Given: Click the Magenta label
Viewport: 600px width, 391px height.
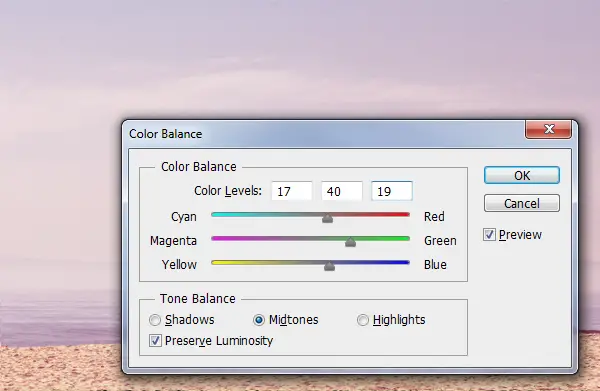Looking at the screenshot, I should pyautogui.click(x=173, y=241).
